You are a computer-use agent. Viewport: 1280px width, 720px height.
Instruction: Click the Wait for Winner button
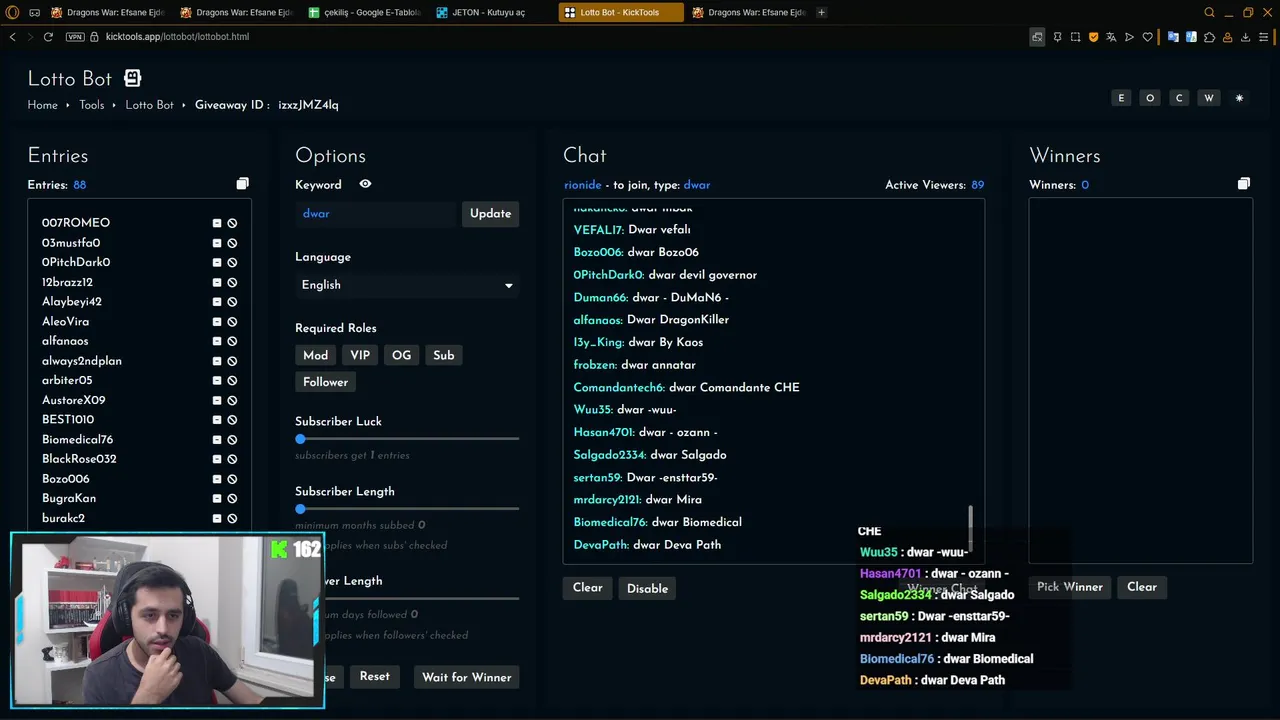[467, 677]
